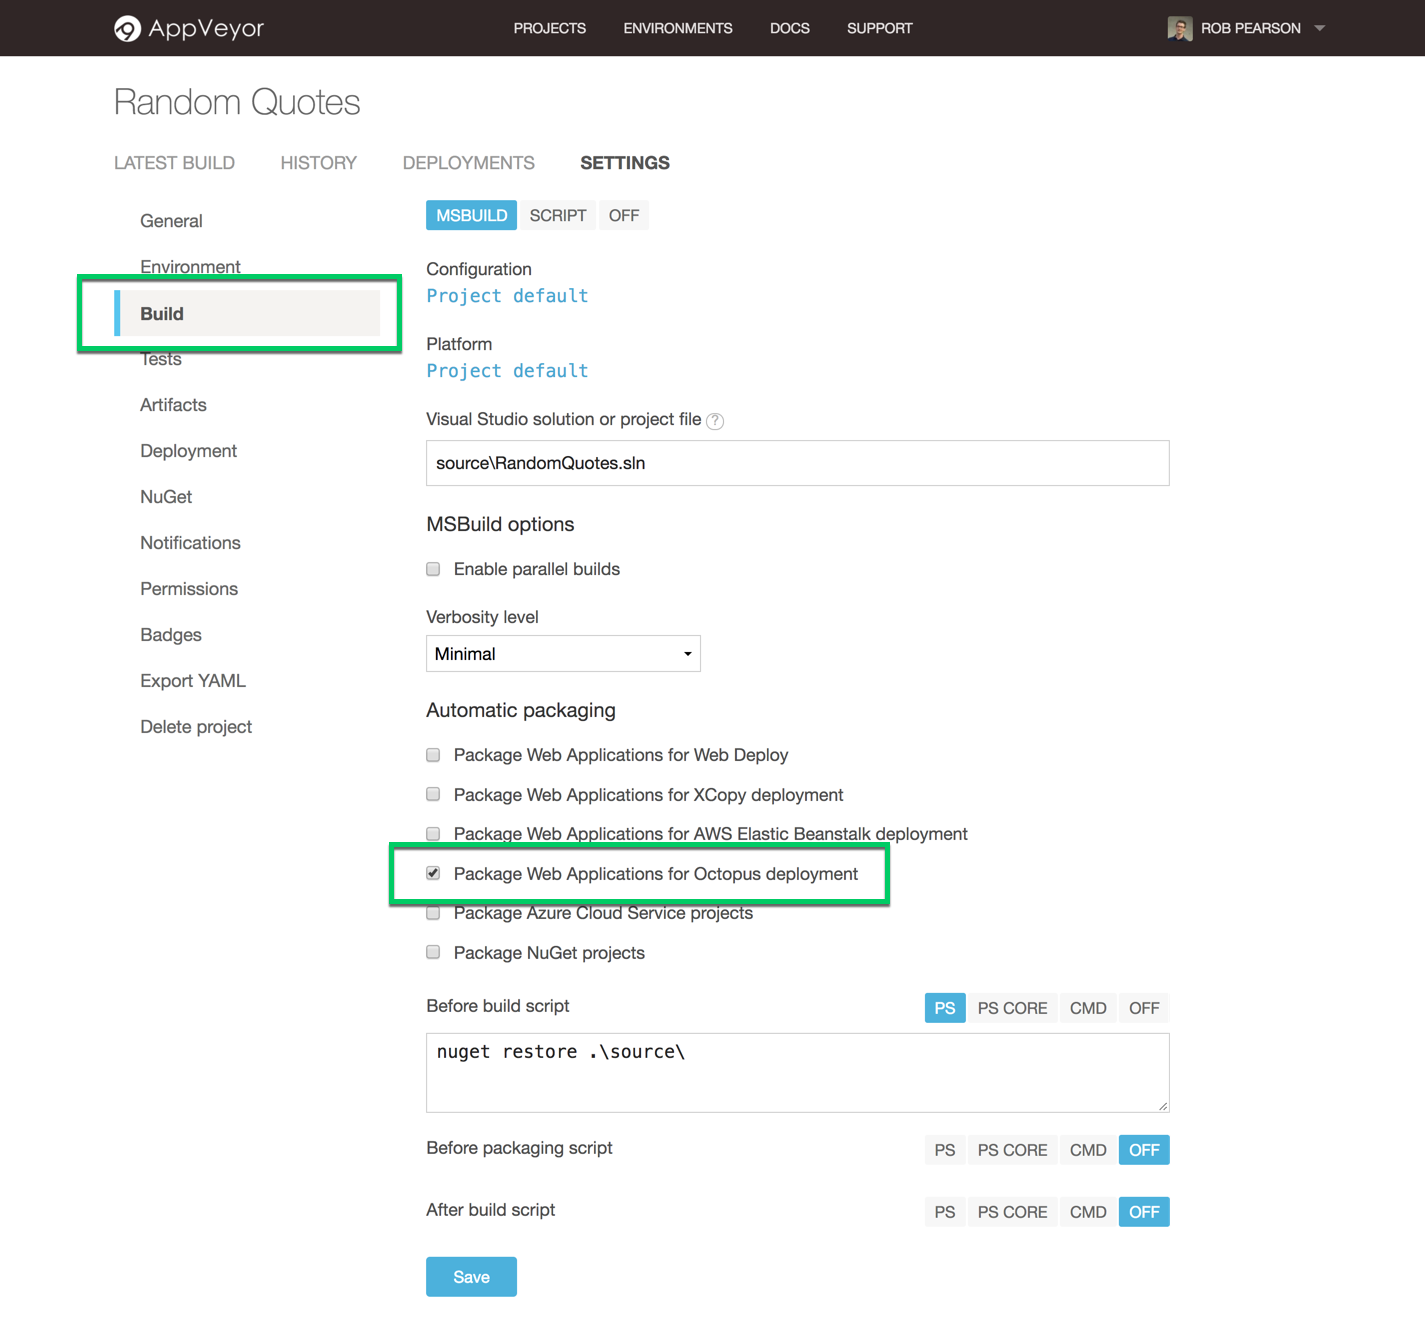Open the Export YAML section
The image size is (1425, 1342).
(193, 680)
